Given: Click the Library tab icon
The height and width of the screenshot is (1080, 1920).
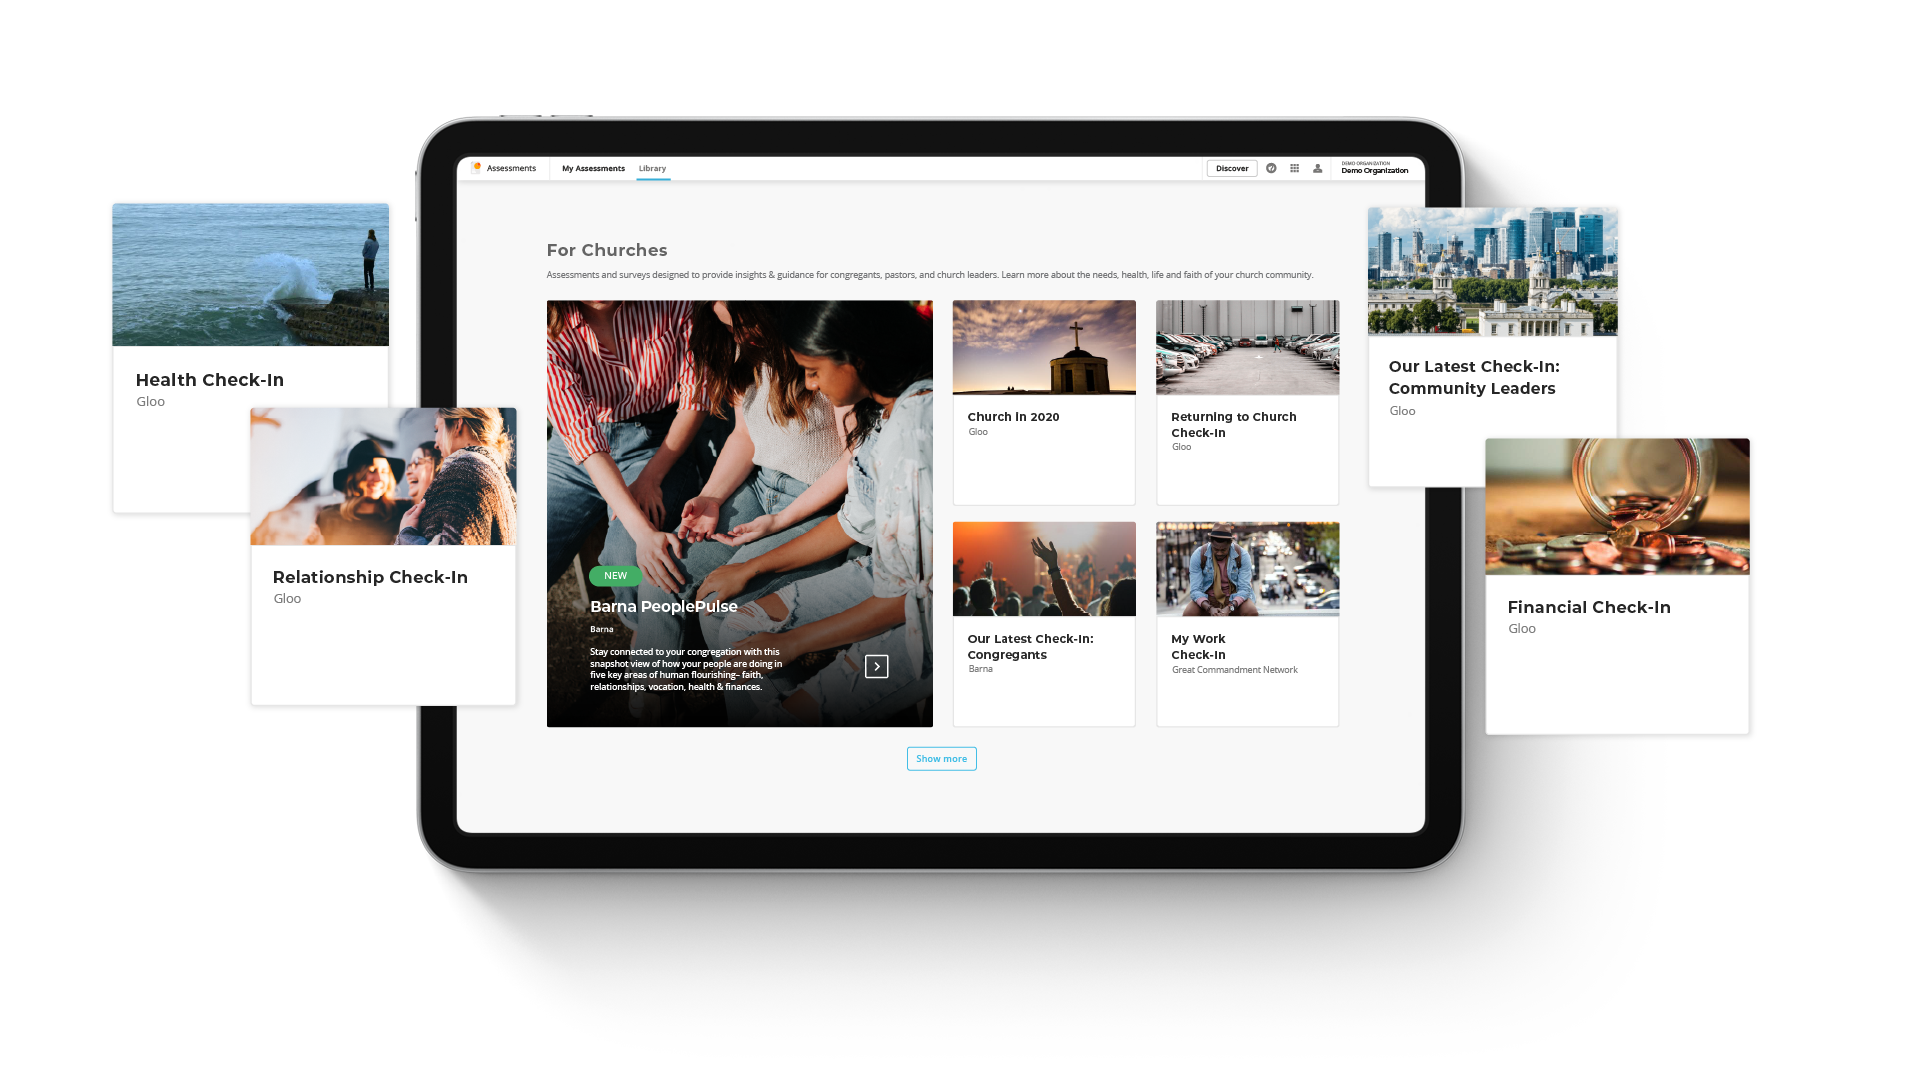Looking at the screenshot, I should click(651, 167).
